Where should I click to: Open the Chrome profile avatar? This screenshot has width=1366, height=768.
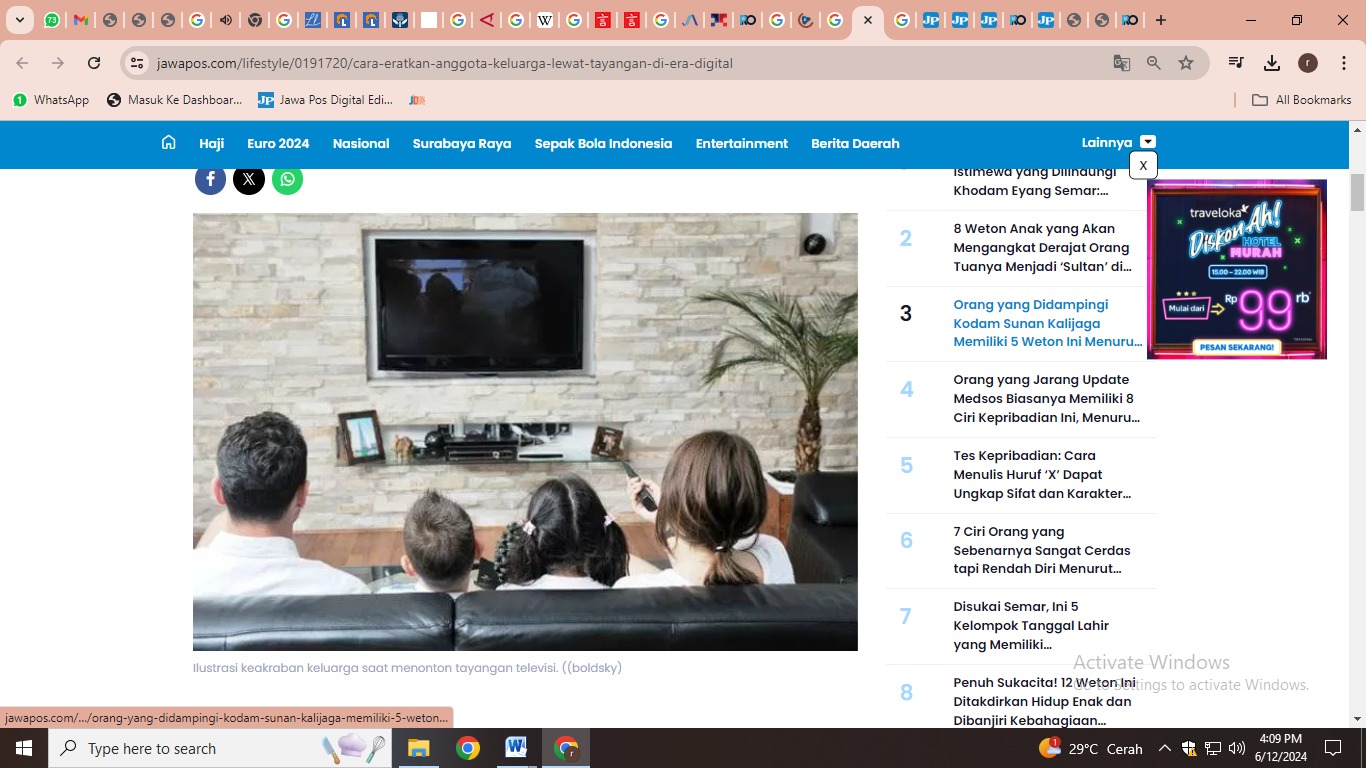1308,63
